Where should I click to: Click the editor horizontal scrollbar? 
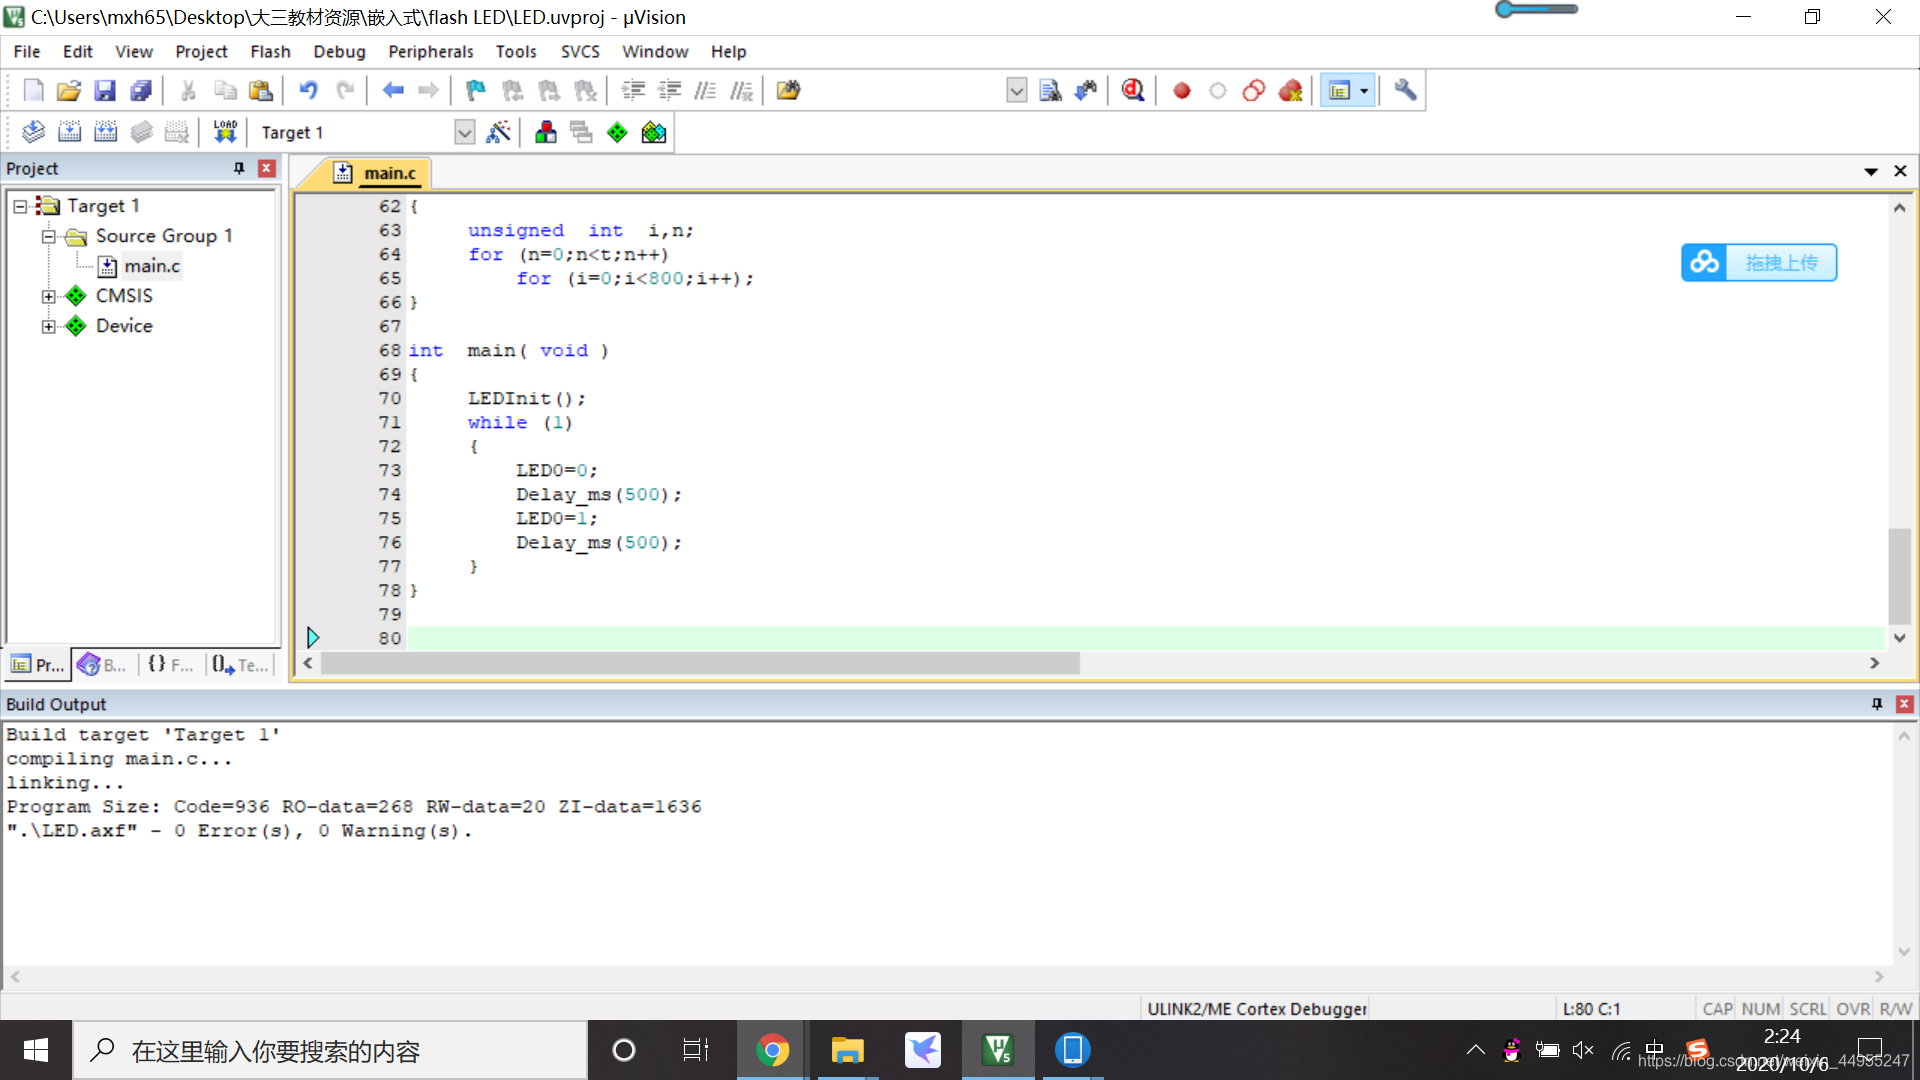[x=700, y=663]
